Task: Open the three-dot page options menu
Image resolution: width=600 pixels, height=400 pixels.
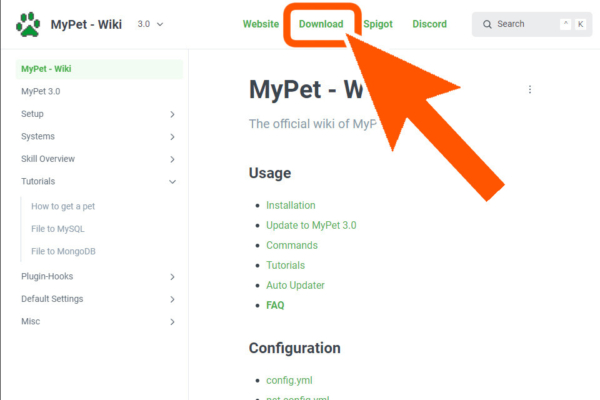Action: 530,90
